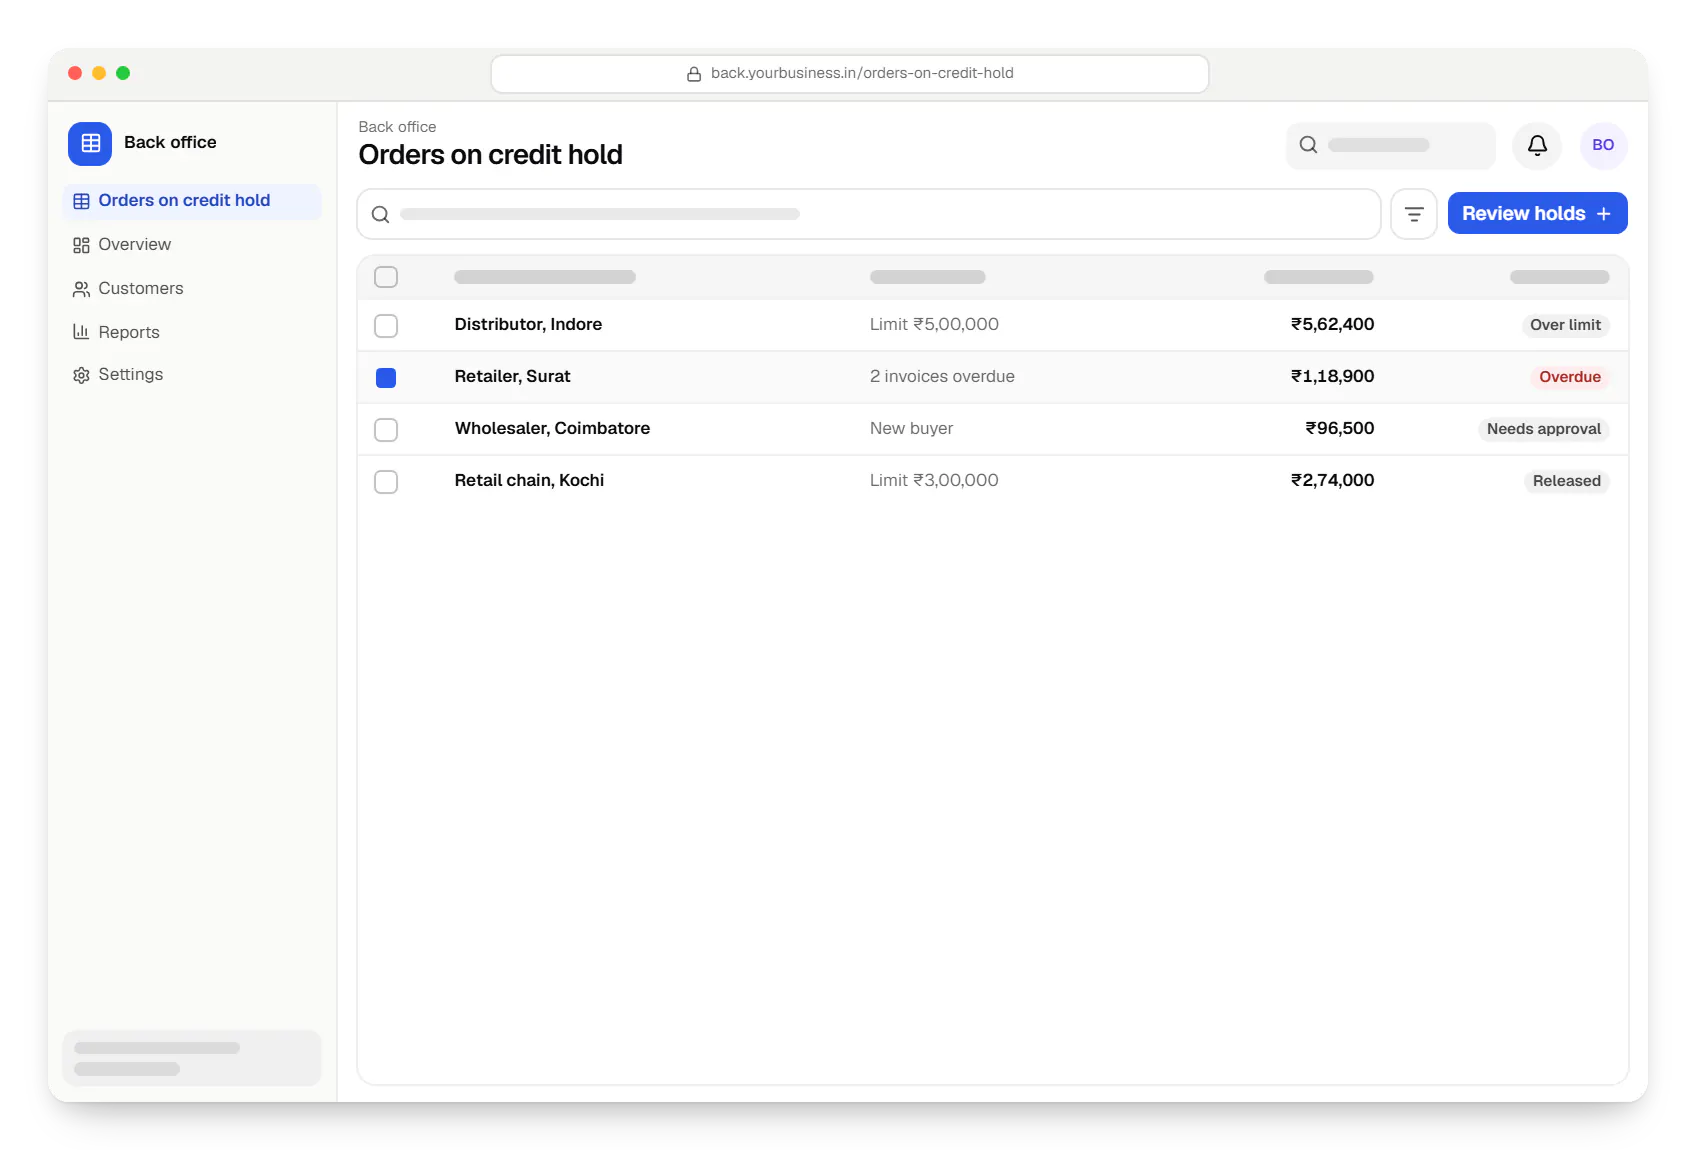The height and width of the screenshot is (1150, 1696).
Task: Click the Needs approval status badge
Action: point(1543,429)
